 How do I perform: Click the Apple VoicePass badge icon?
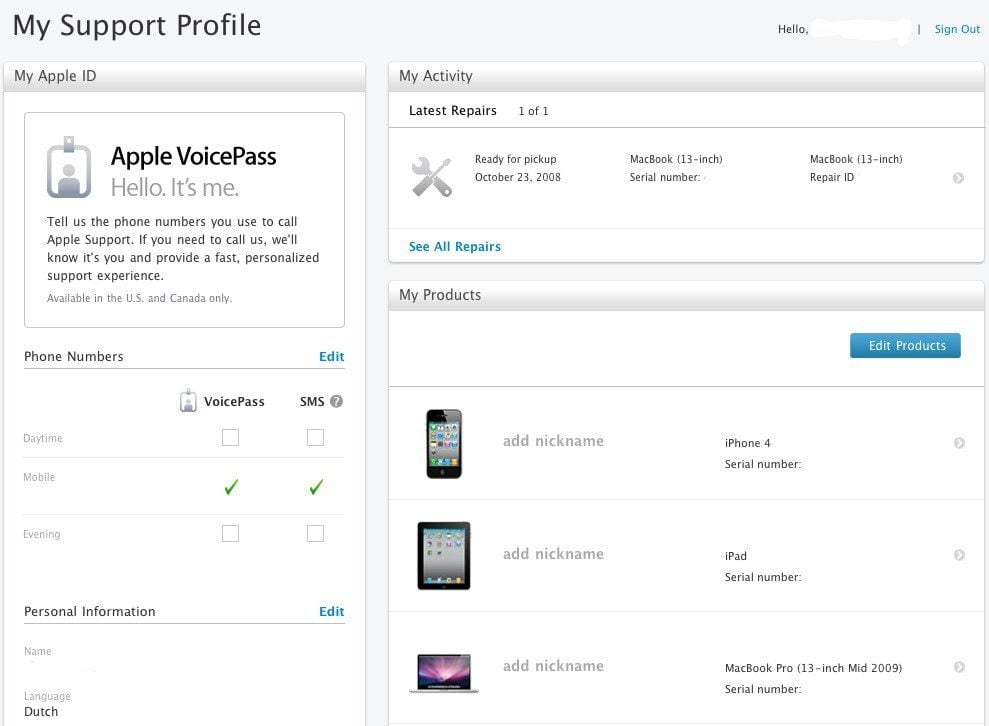tap(69, 167)
